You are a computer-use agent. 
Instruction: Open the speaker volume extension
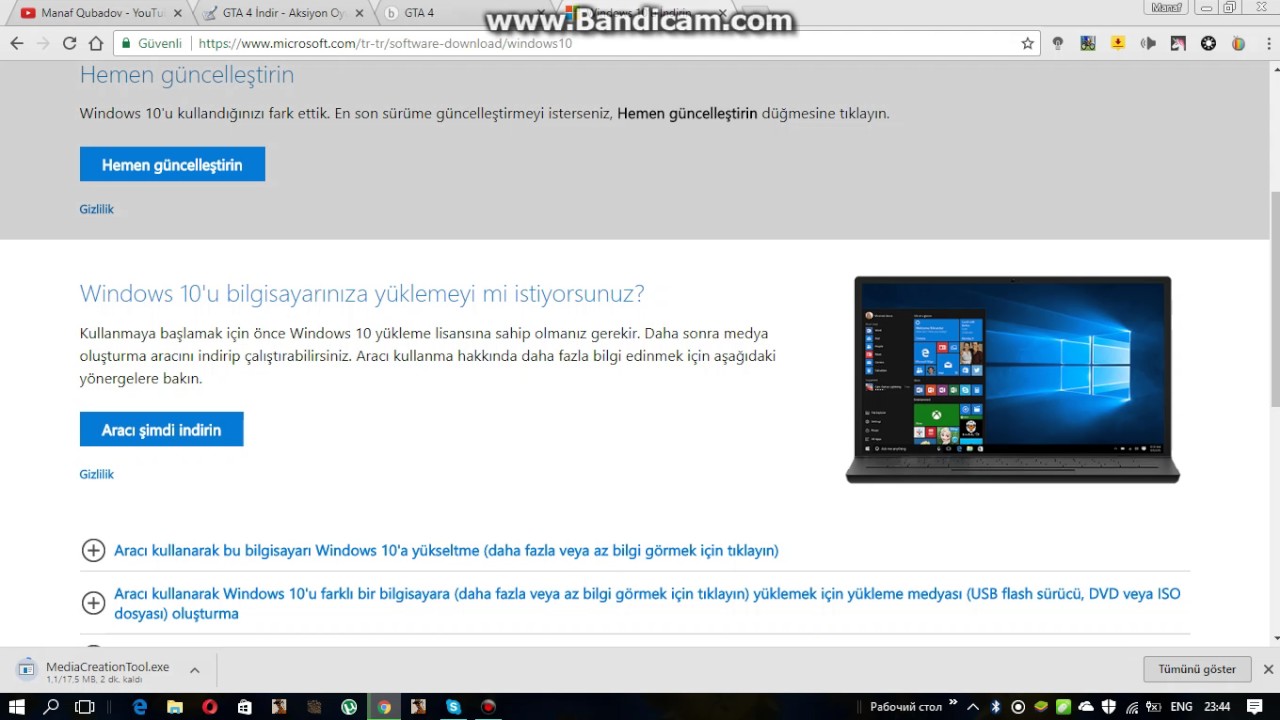[1148, 43]
